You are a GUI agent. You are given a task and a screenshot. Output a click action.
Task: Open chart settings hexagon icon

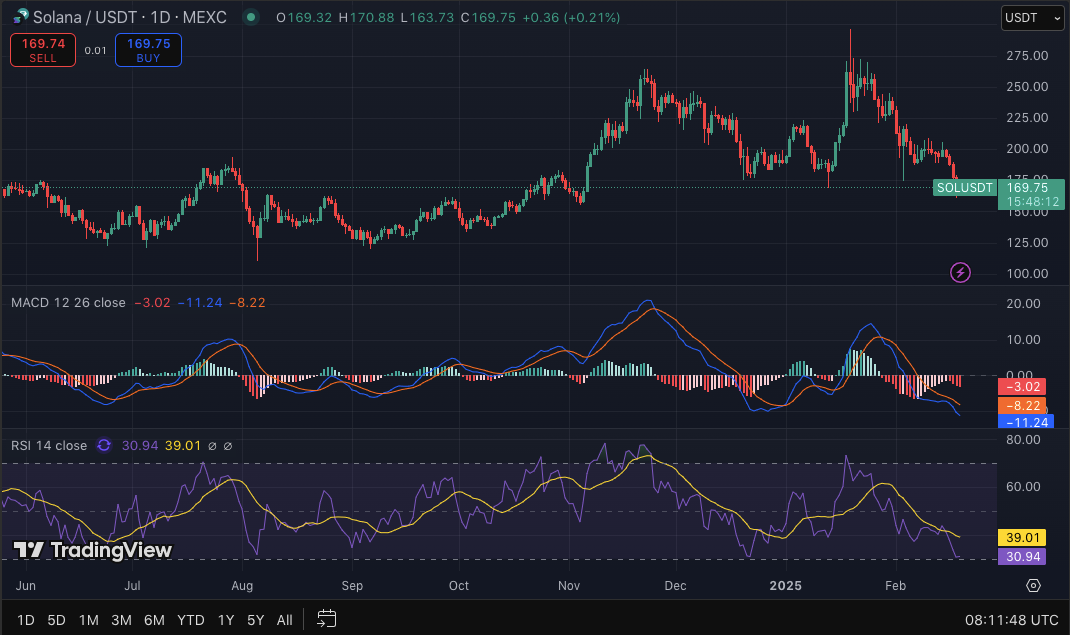pyautogui.click(x=1033, y=585)
